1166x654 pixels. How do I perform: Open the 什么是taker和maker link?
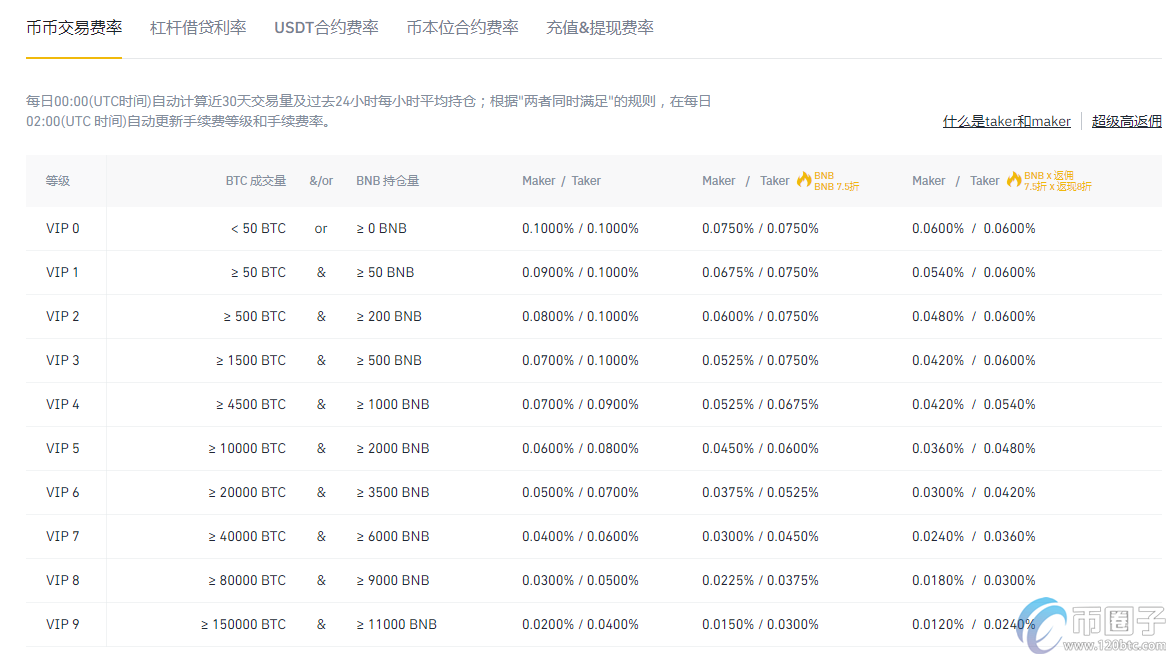(1006, 120)
